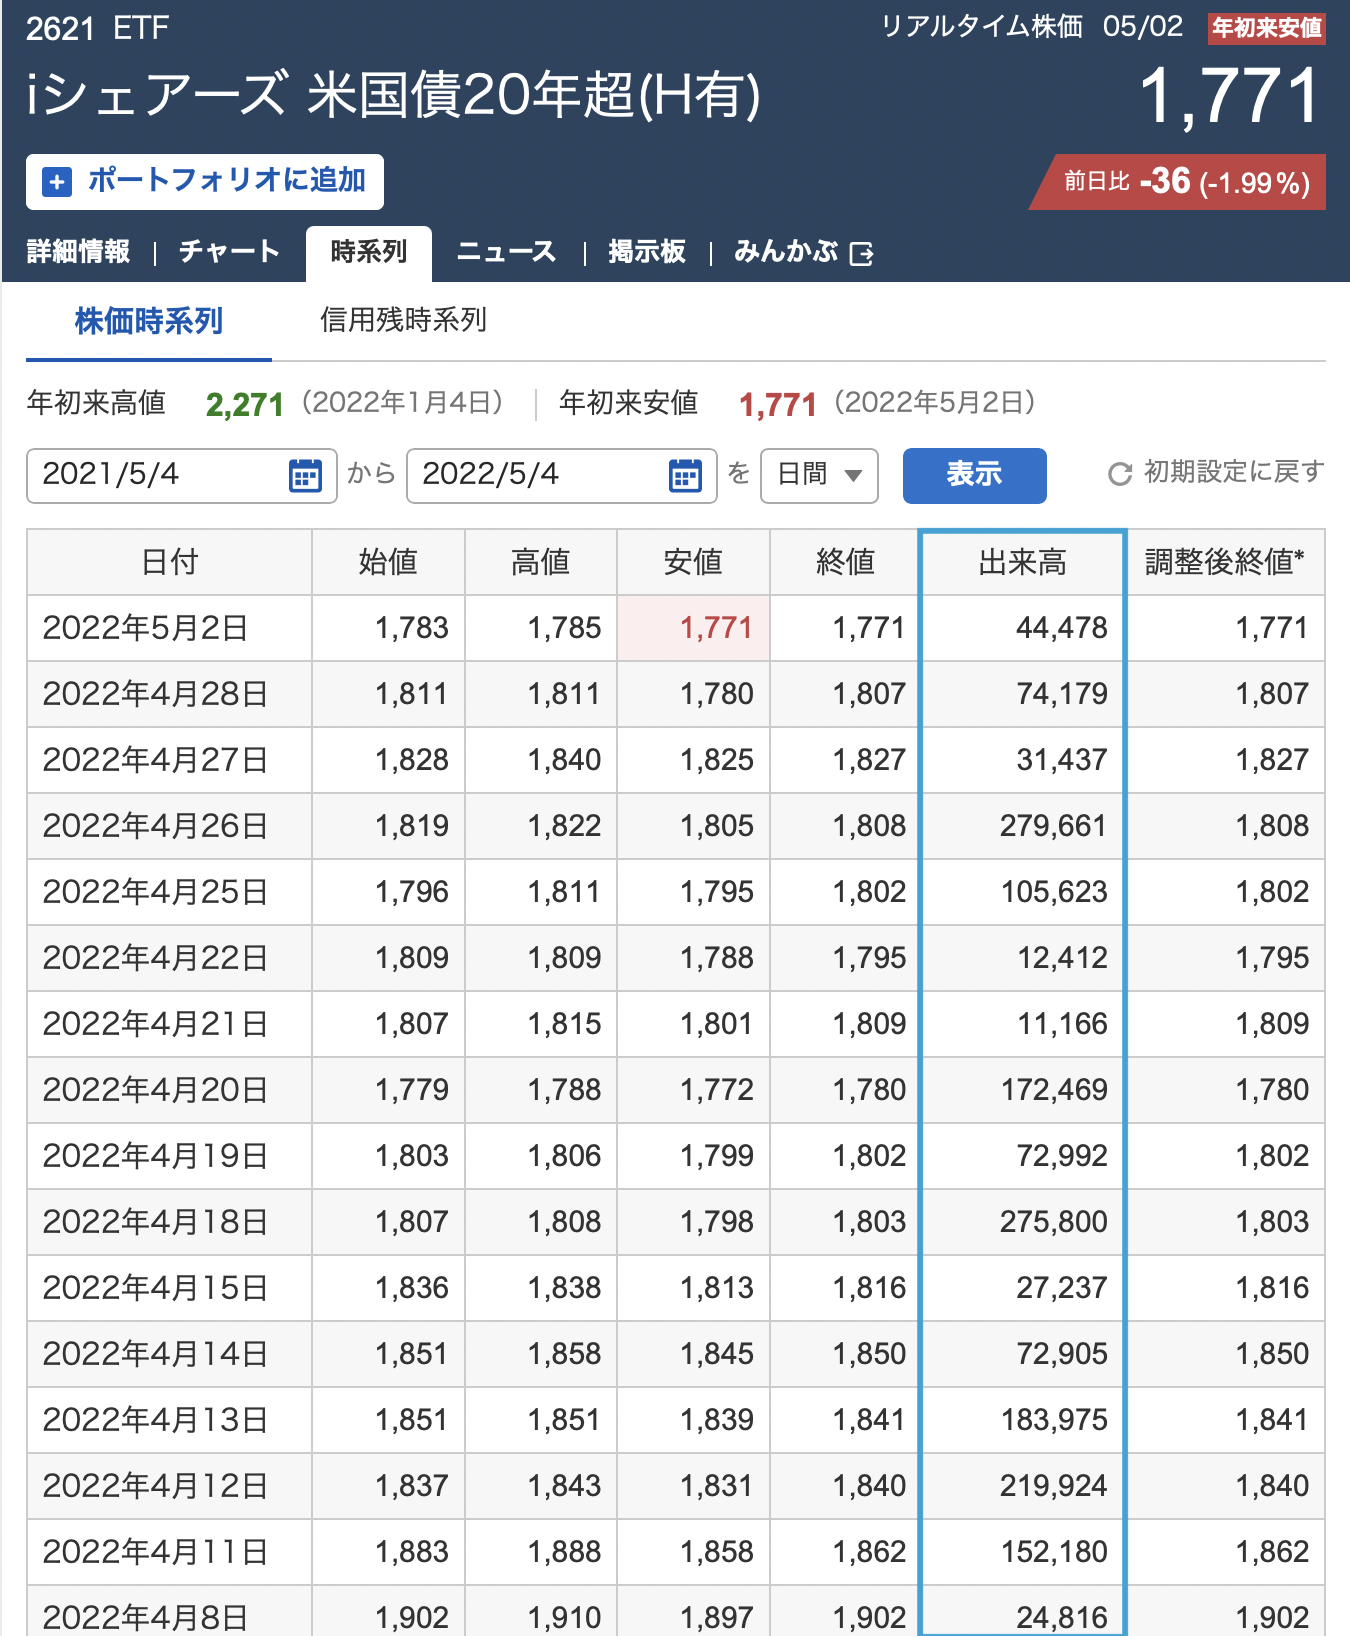Screen dimensions: 1350x1636
Task: Click the 年初来安値 red badge in header
Action: coord(1267,28)
